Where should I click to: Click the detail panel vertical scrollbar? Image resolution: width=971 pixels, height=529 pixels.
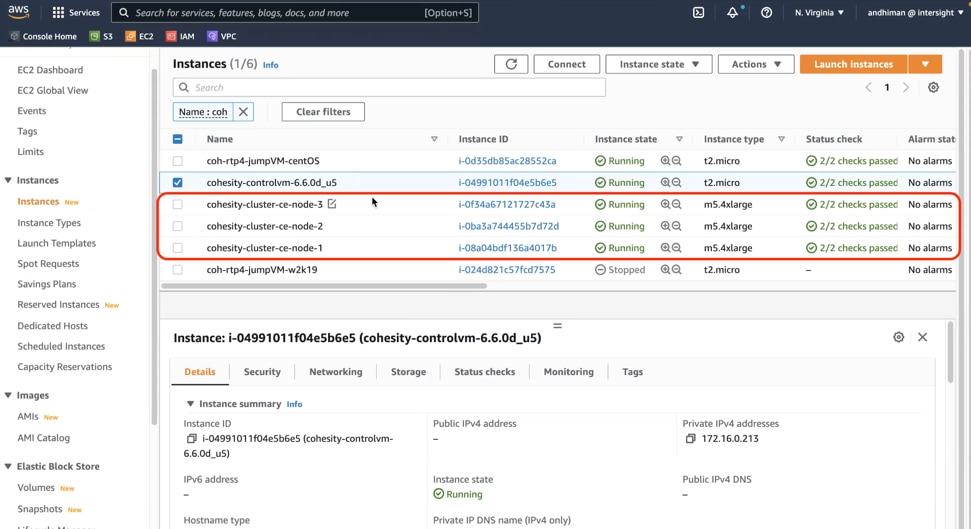pyautogui.click(x=951, y=352)
